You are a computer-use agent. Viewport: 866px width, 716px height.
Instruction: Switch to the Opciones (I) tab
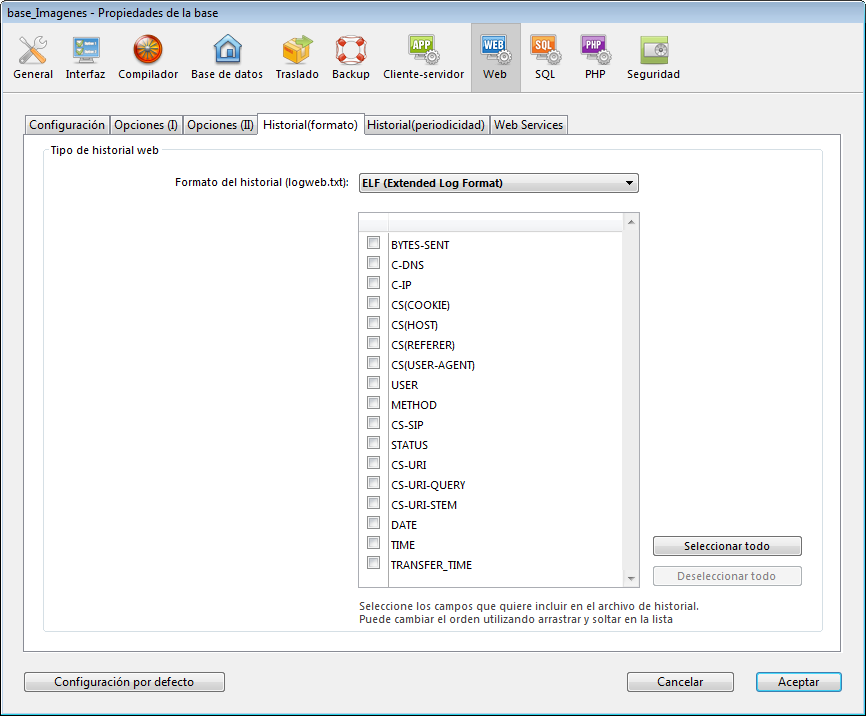146,125
